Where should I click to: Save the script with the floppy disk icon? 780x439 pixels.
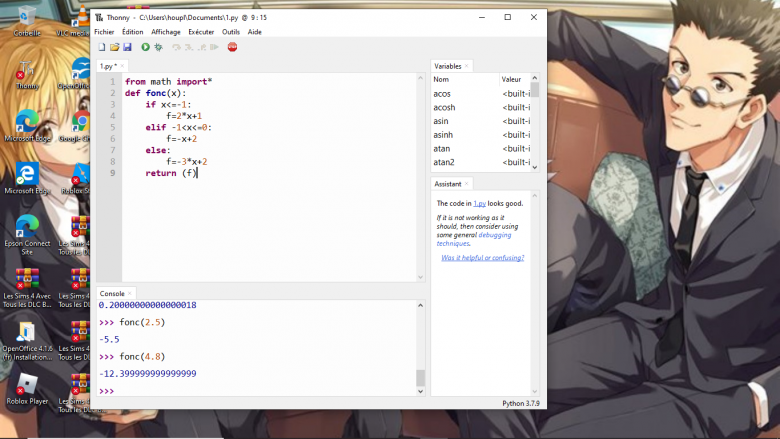tap(127, 47)
